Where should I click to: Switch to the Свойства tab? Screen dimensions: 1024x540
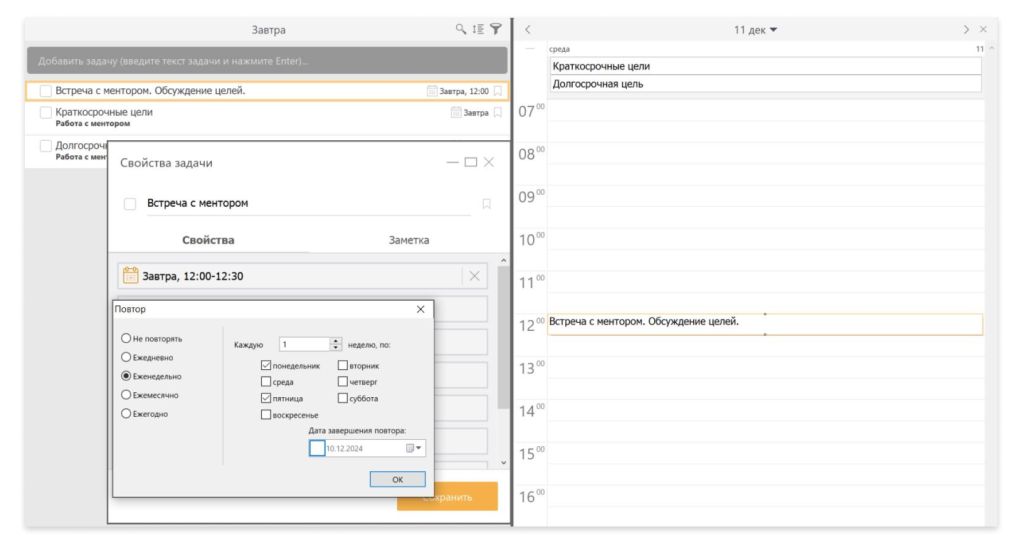coord(208,240)
